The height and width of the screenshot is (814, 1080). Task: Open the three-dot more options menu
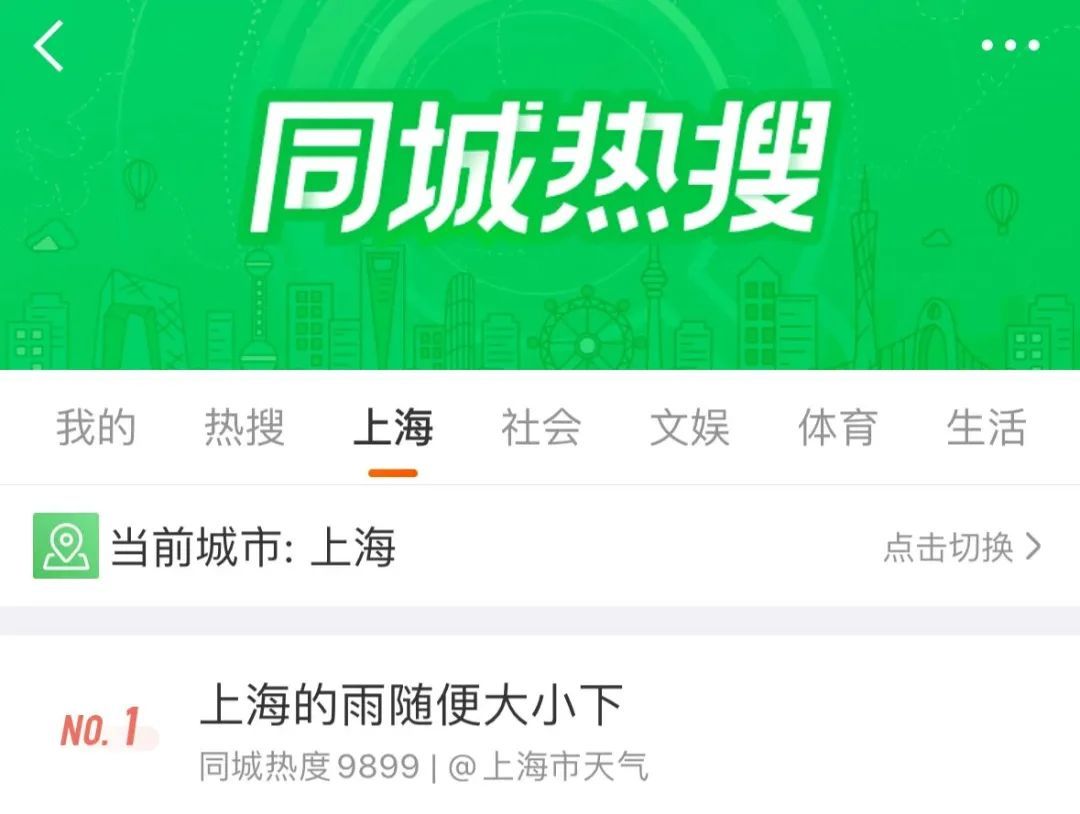(1010, 45)
